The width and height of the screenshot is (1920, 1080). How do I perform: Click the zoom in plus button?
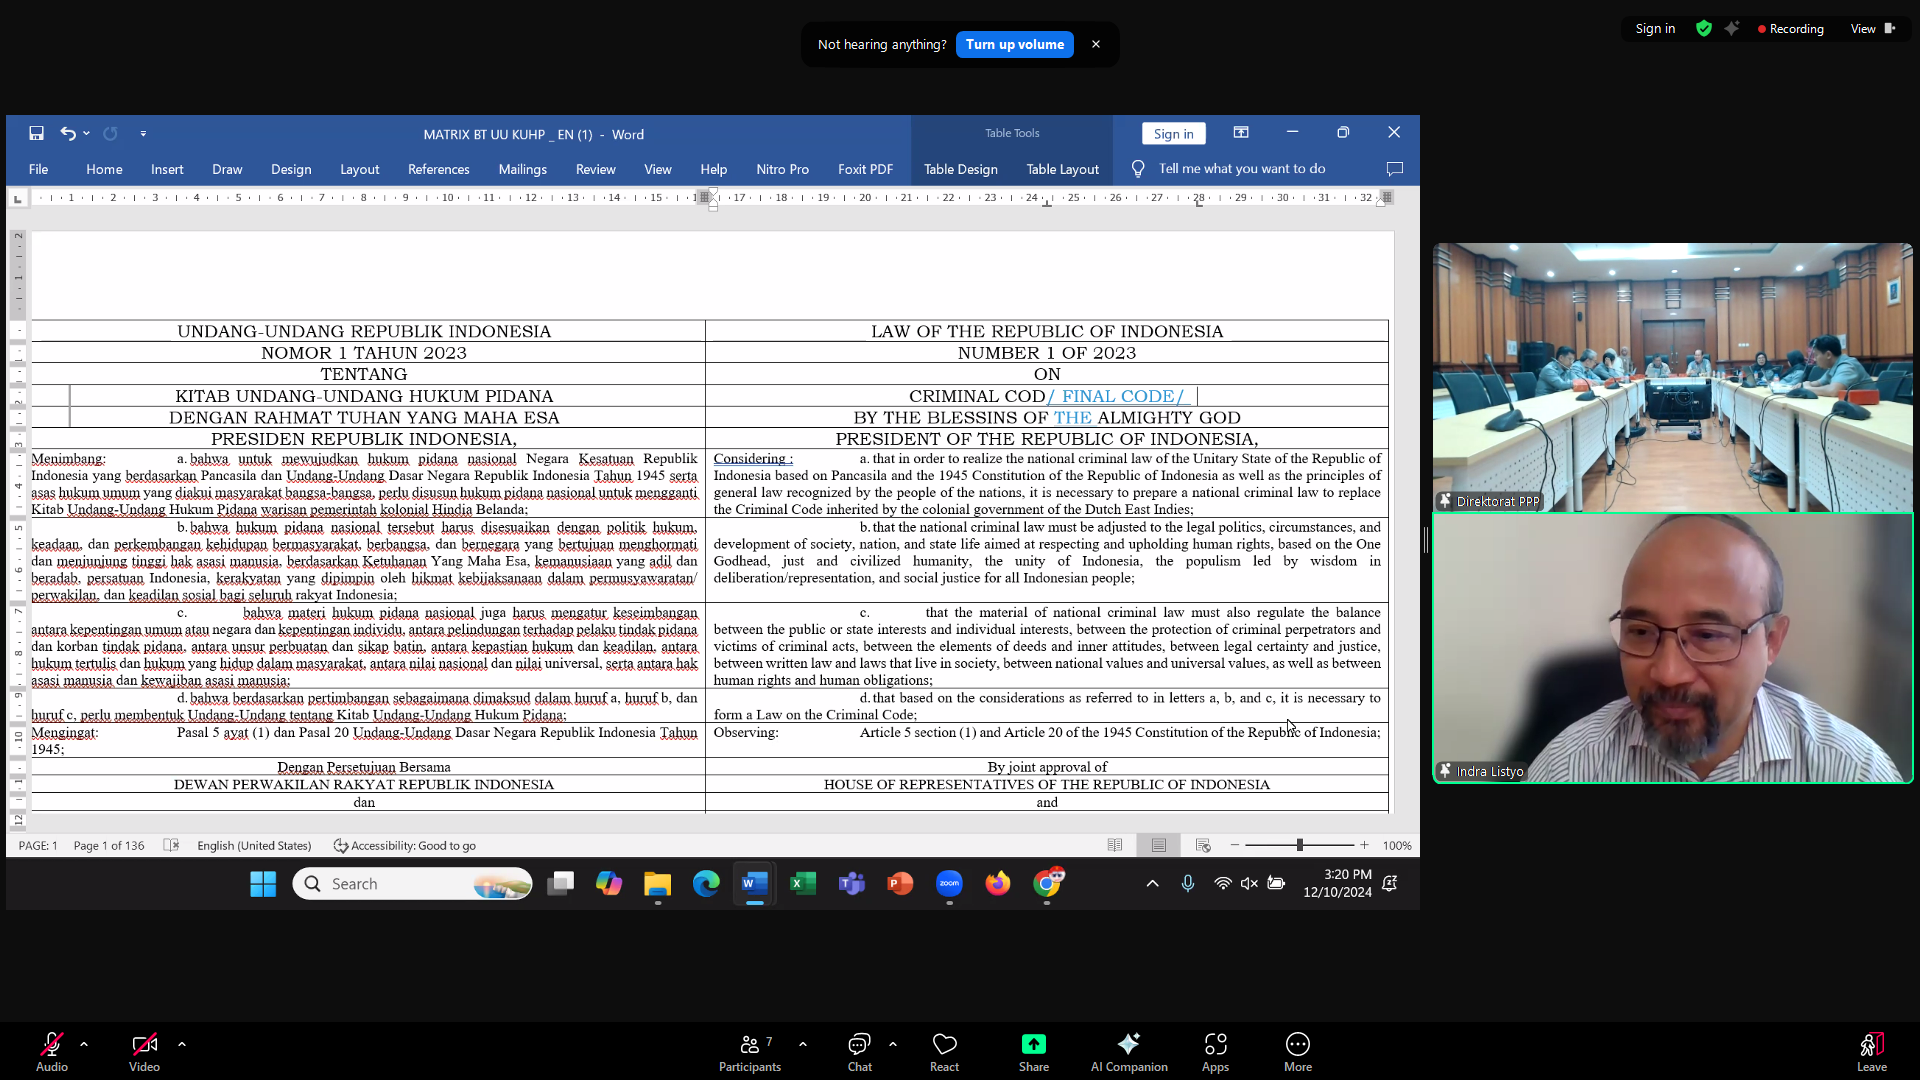pyautogui.click(x=1364, y=845)
